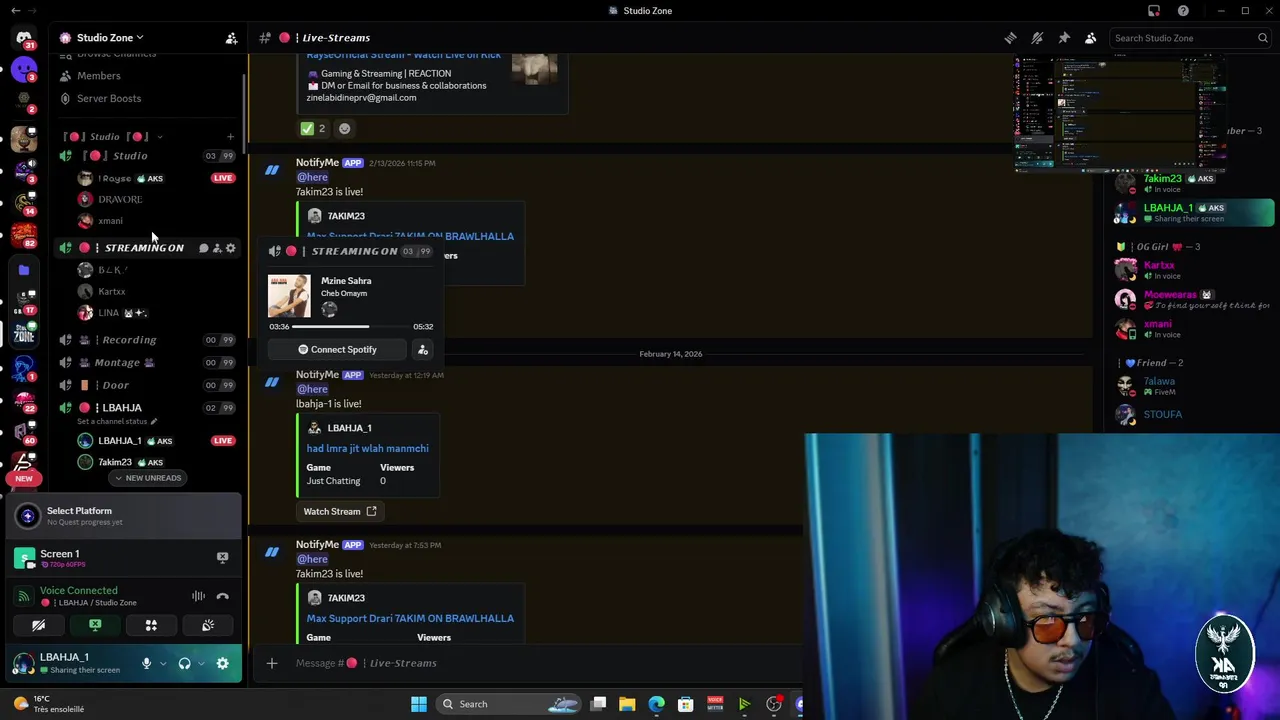Open chat for STREAMING ON channel
The height and width of the screenshot is (720, 1280).
click(x=203, y=248)
